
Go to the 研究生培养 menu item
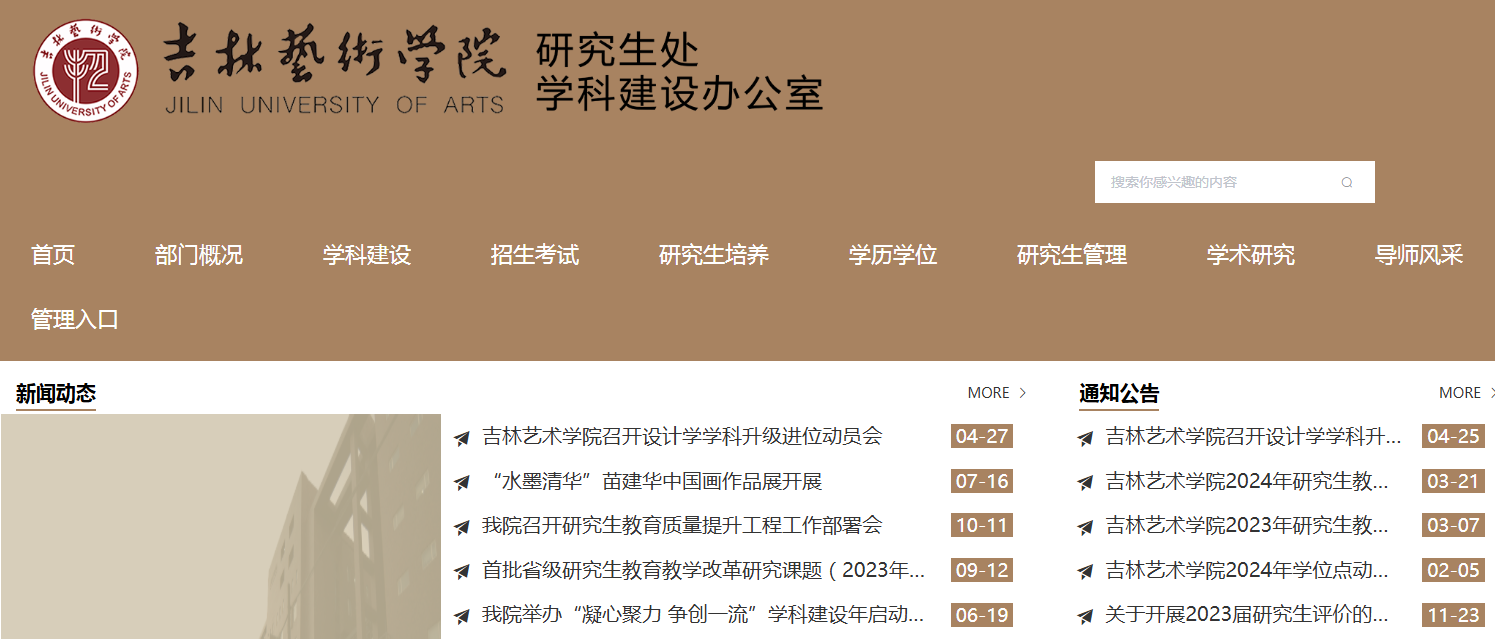(x=713, y=255)
